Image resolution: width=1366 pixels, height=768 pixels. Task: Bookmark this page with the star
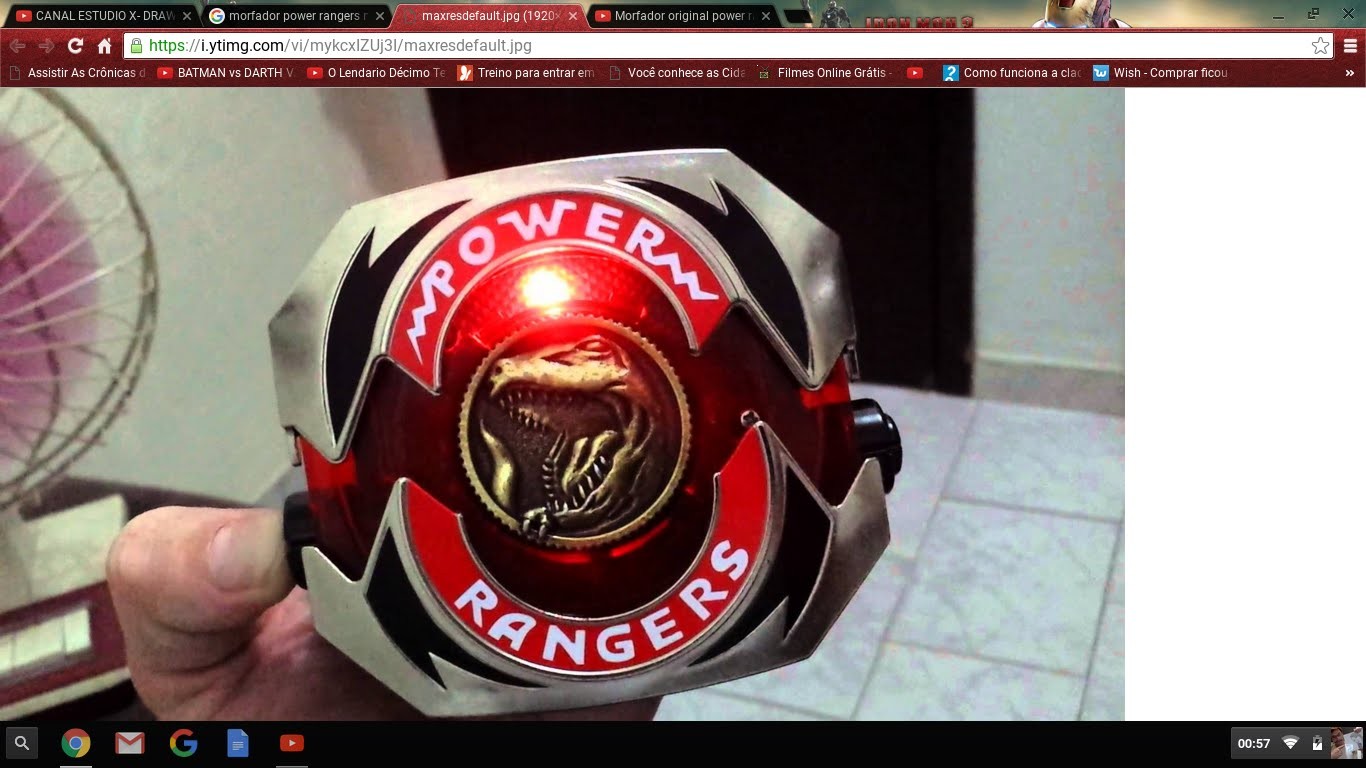(1320, 46)
